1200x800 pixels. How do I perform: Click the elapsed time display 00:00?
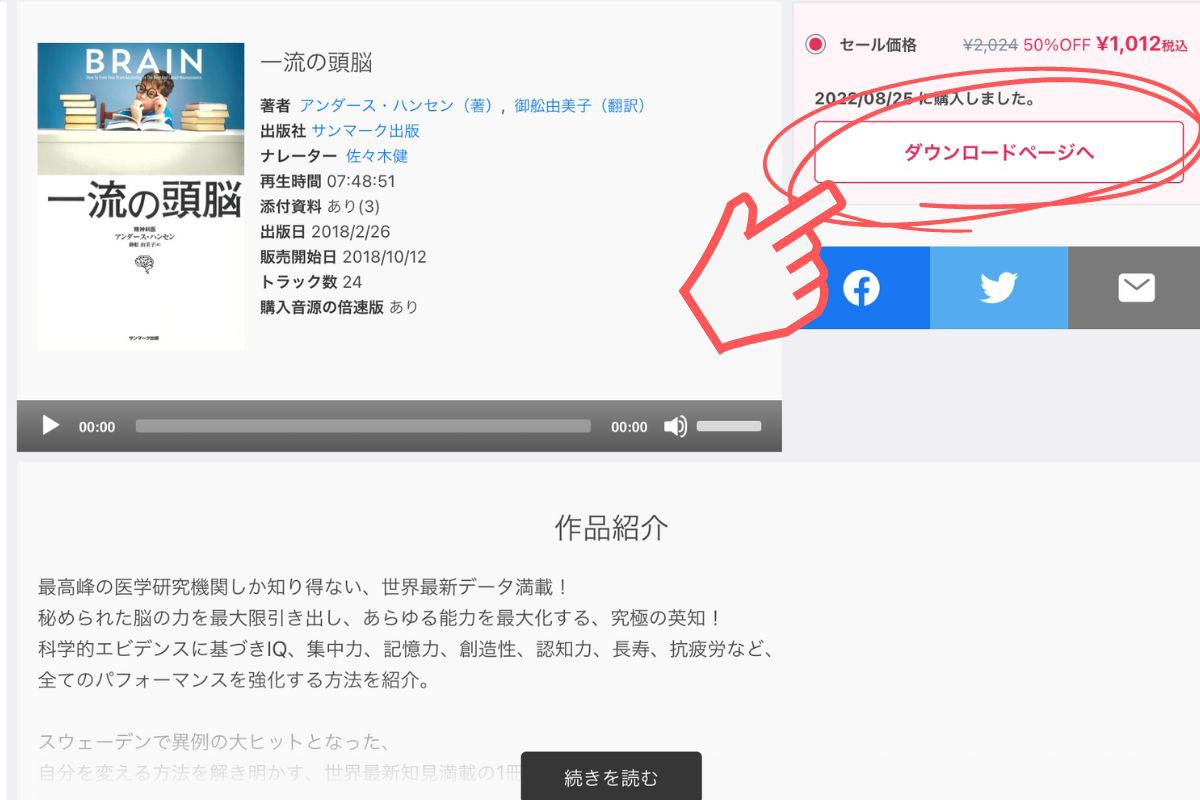click(x=96, y=426)
